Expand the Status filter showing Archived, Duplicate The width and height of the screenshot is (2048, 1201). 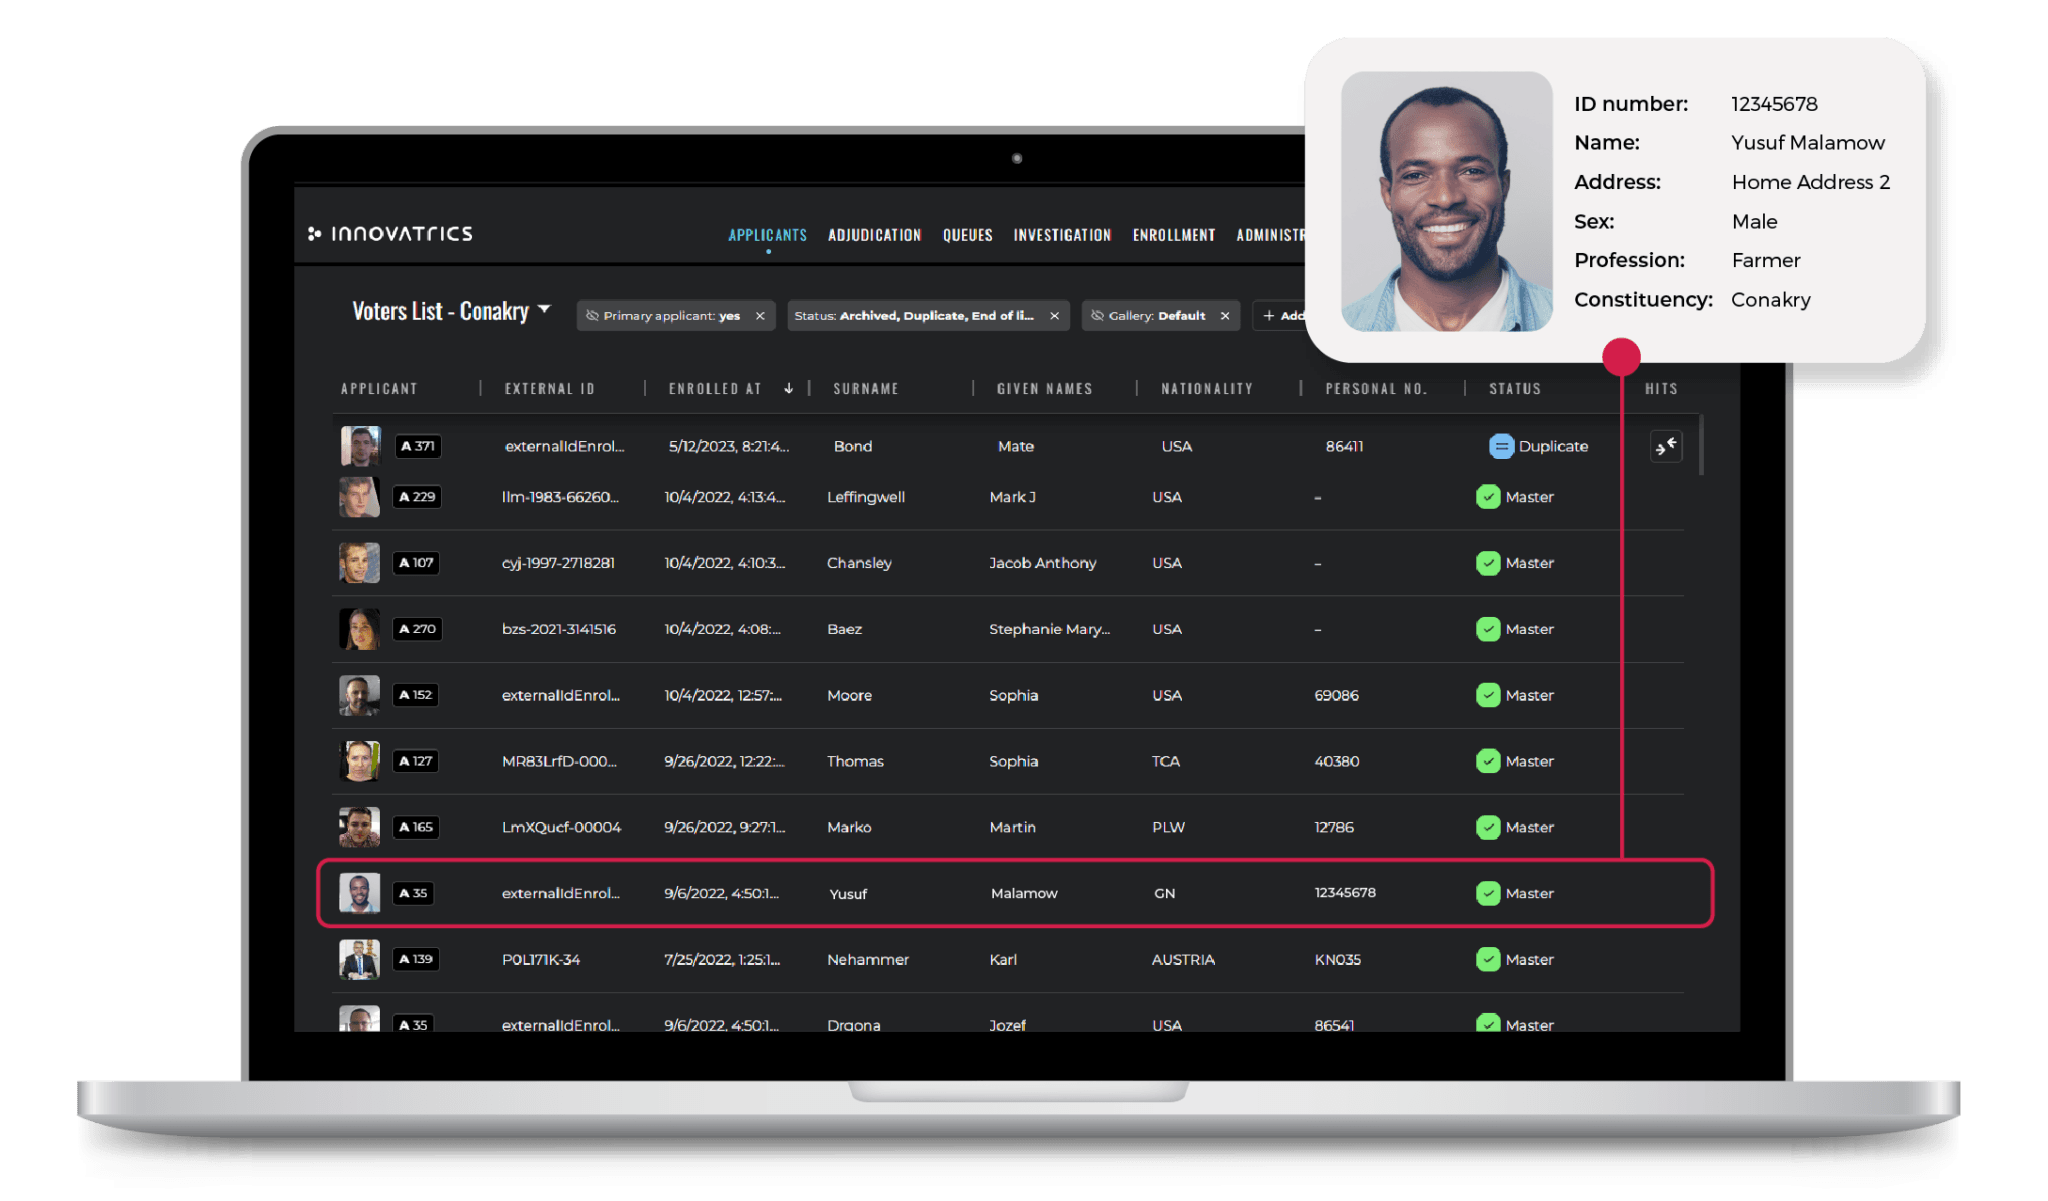920,315
